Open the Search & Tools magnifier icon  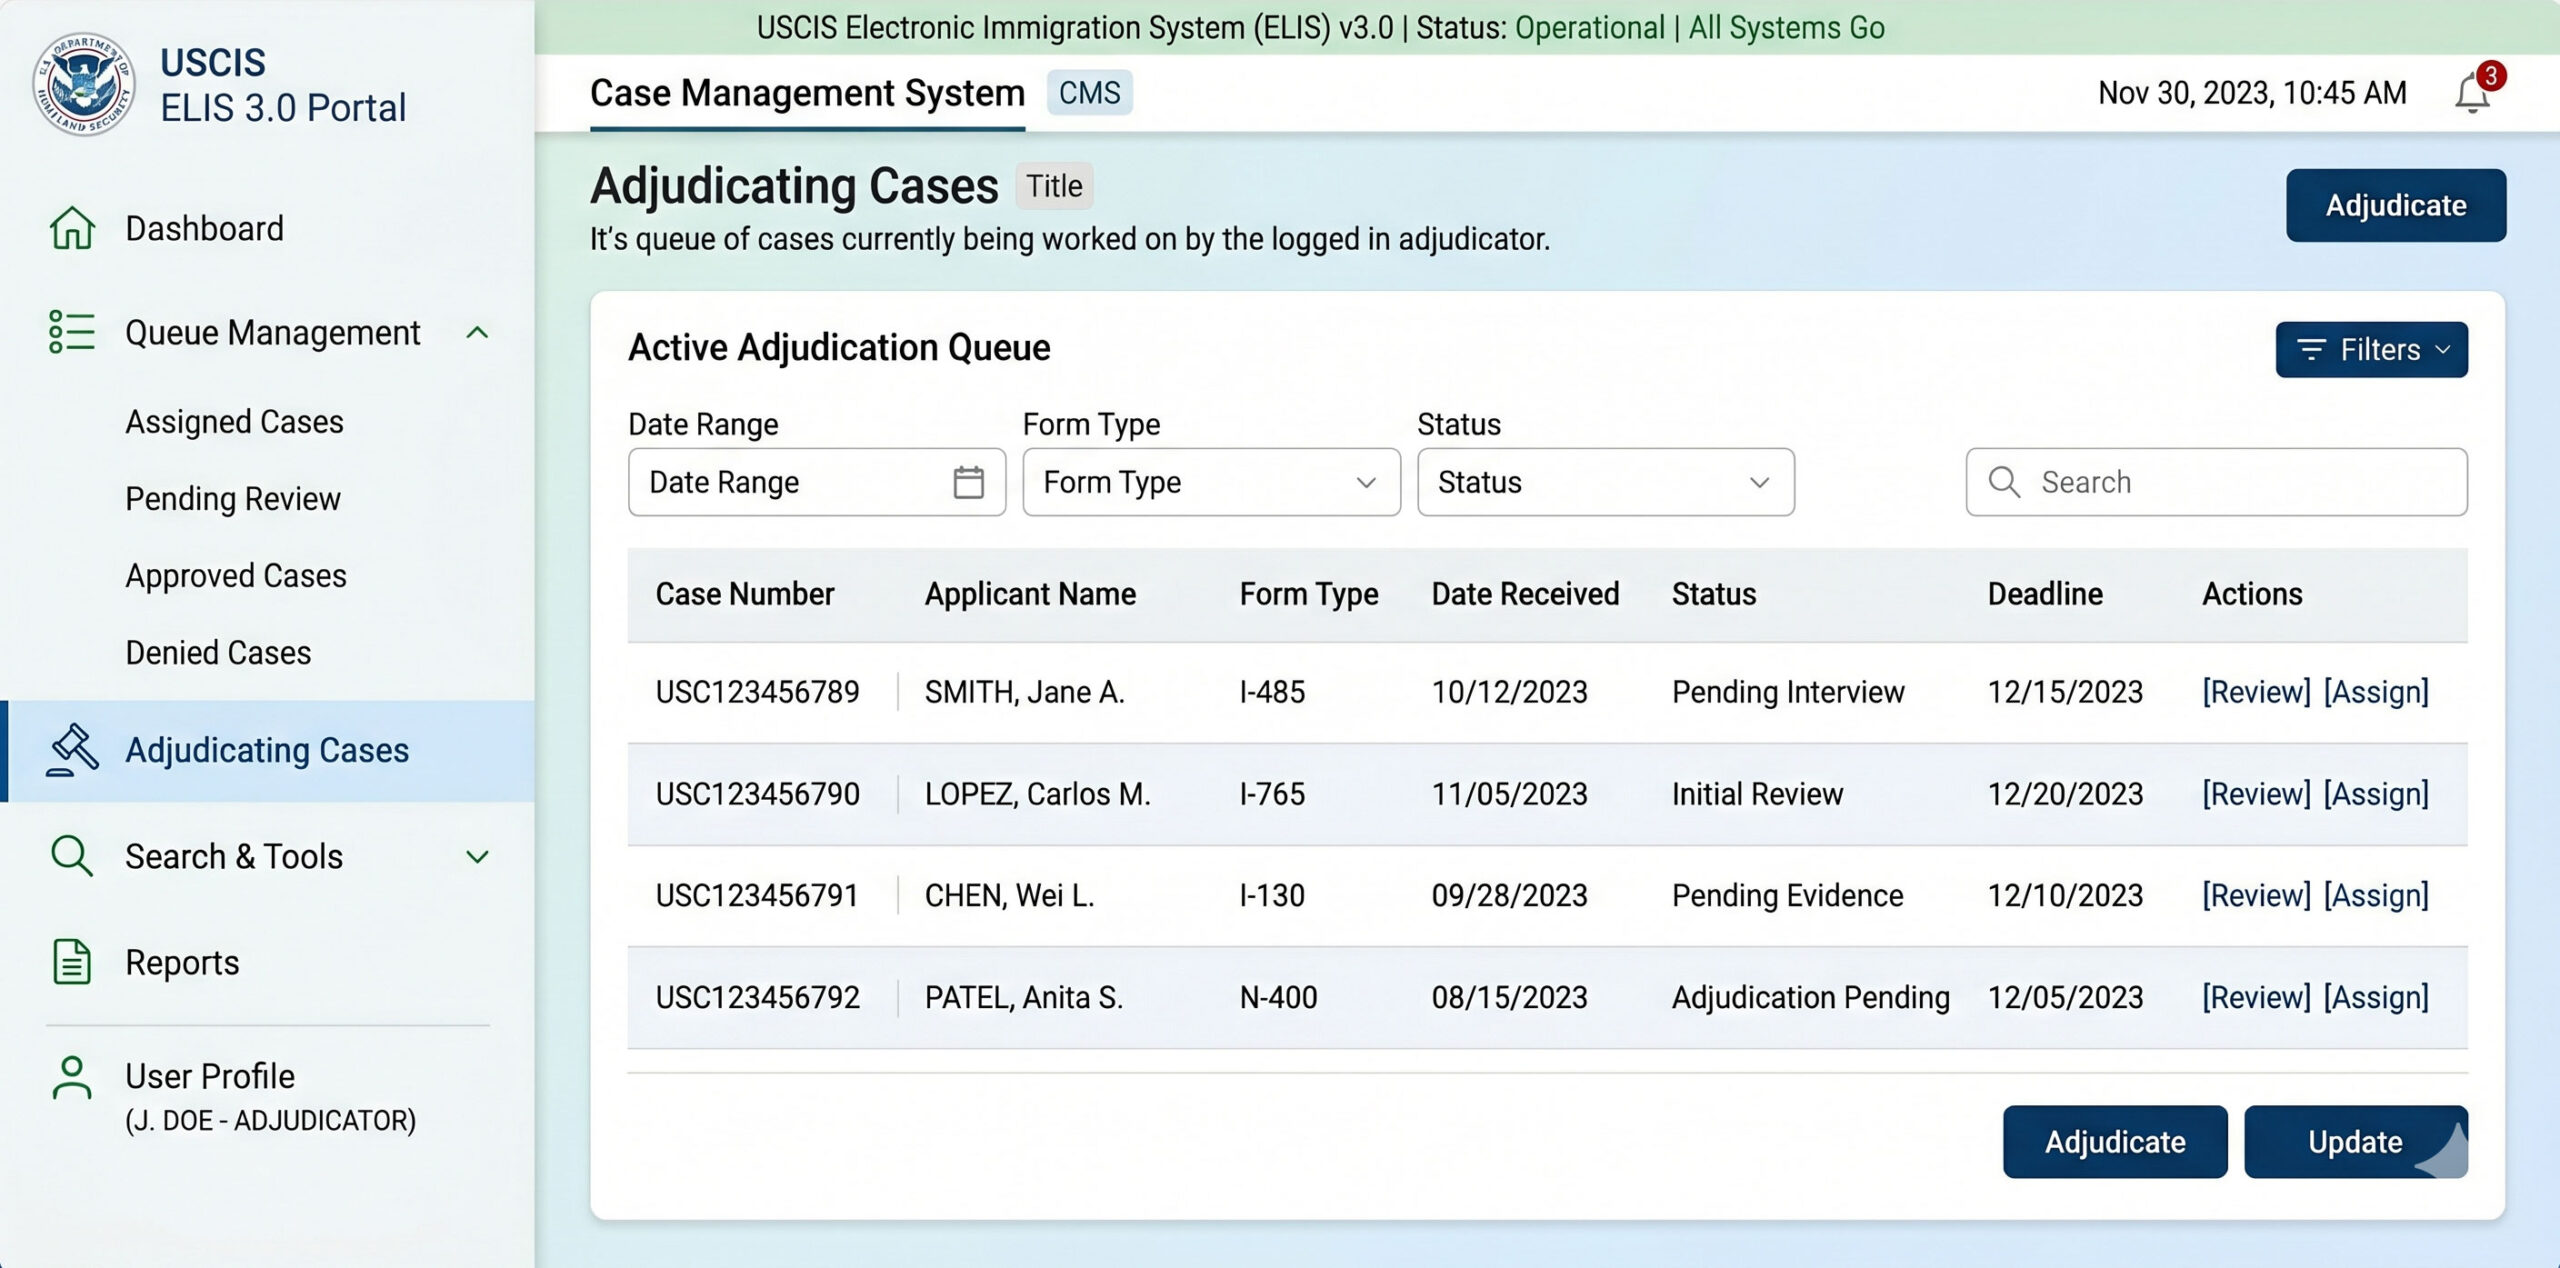[70, 857]
